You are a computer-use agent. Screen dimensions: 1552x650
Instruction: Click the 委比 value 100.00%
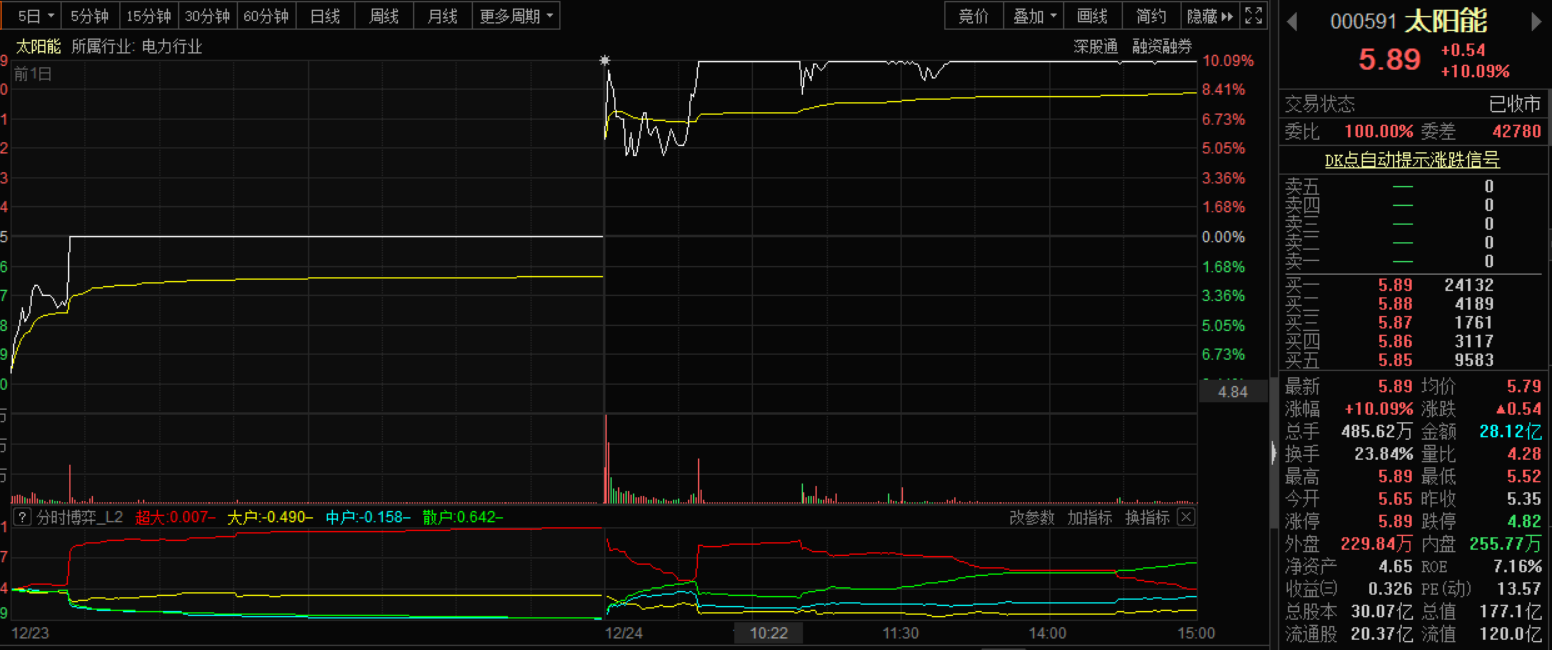tap(1378, 131)
